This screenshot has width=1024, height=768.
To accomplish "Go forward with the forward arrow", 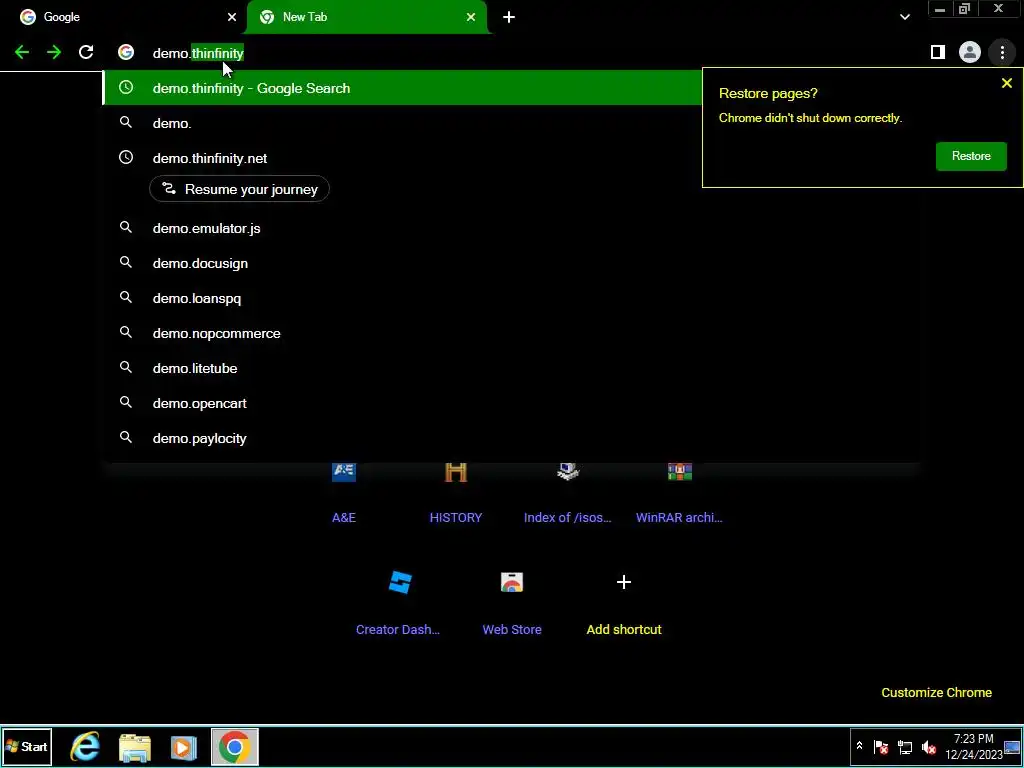I will pos(54,52).
